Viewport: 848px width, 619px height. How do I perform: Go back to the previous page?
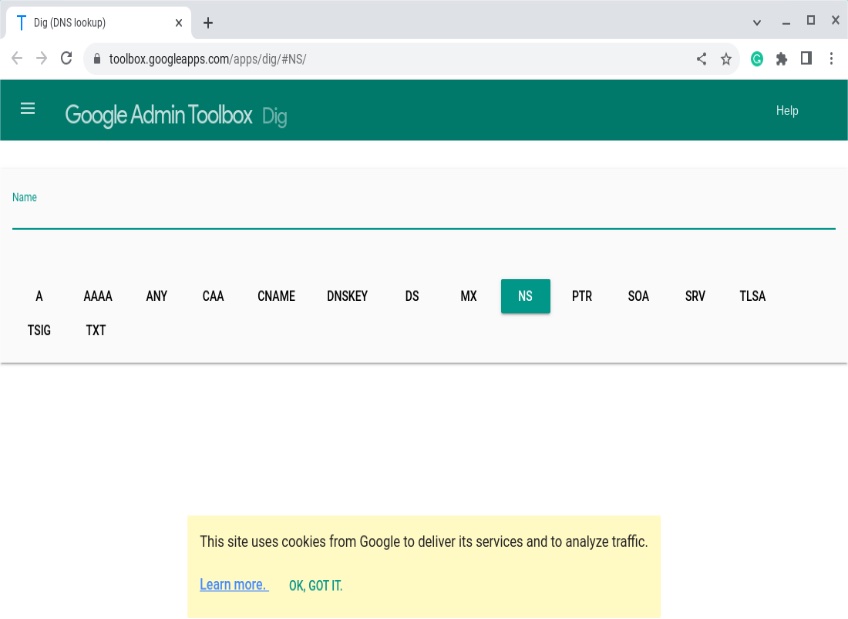[x=17, y=58]
